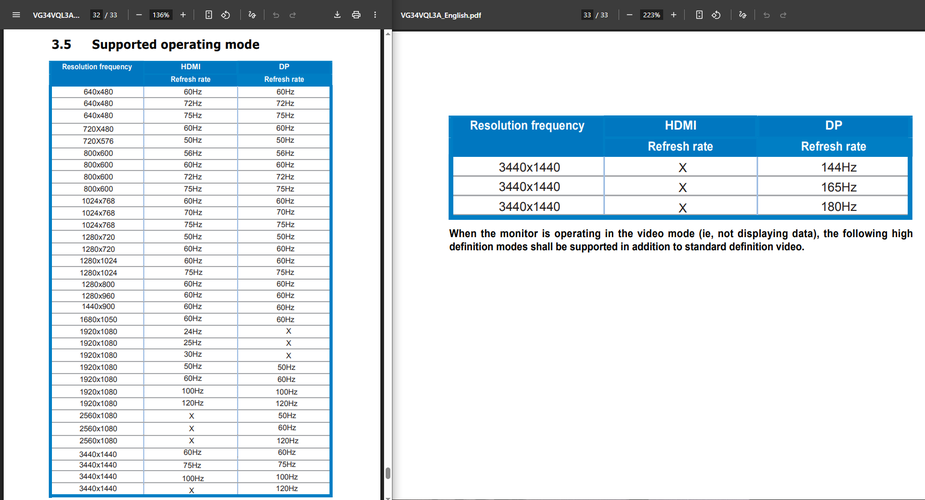Download the left PDF document
925x500 pixels.
pos(337,15)
